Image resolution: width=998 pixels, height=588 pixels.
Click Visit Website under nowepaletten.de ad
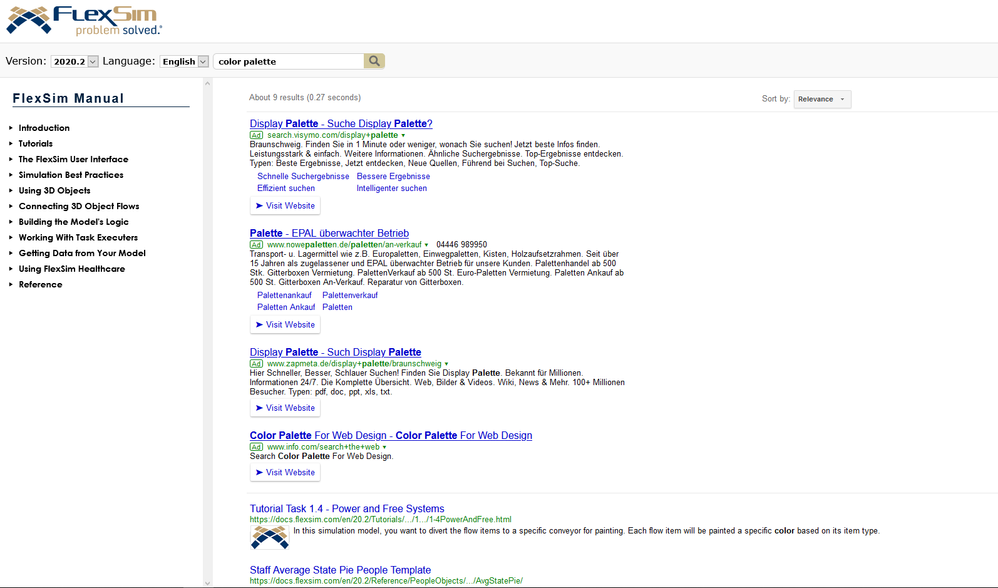[x=285, y=325]
